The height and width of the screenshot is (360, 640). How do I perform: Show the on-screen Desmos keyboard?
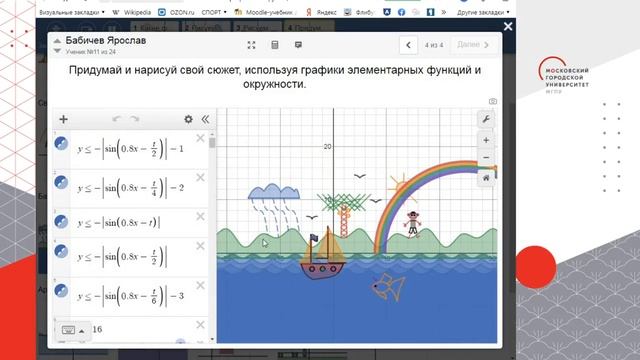[68, 330]
